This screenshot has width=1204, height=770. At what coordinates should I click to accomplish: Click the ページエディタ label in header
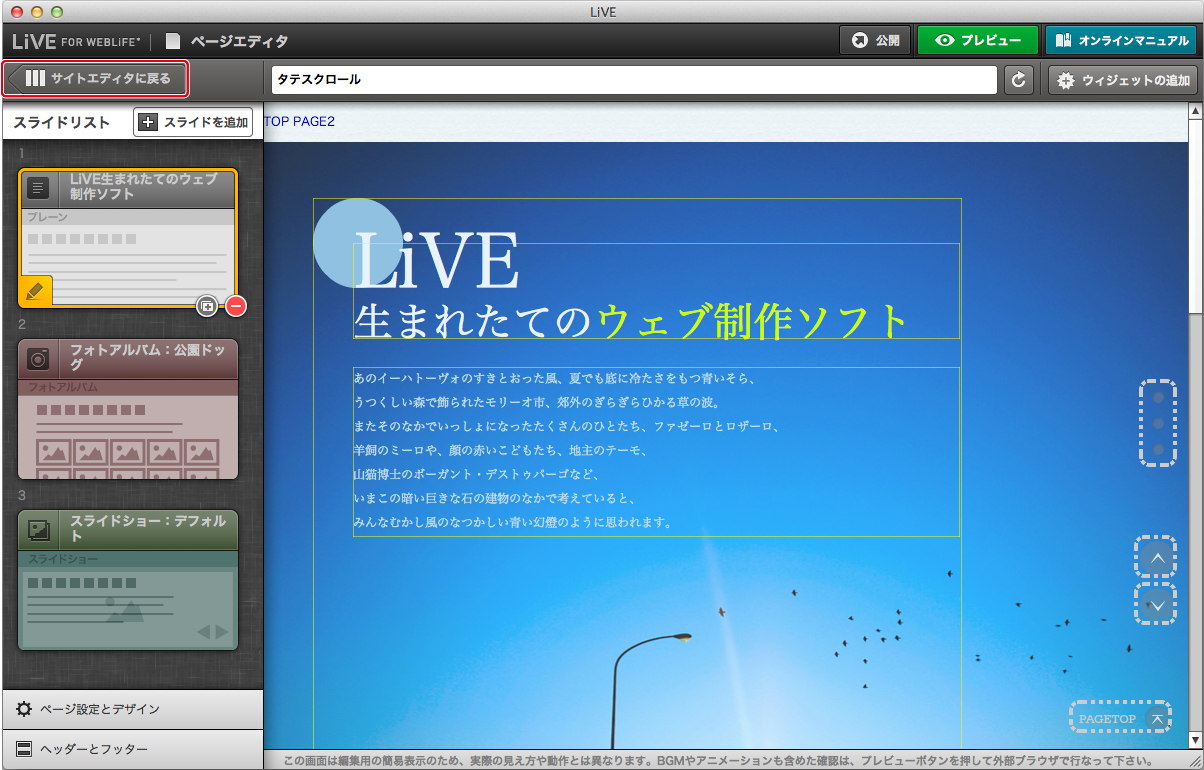click(239, 41)
